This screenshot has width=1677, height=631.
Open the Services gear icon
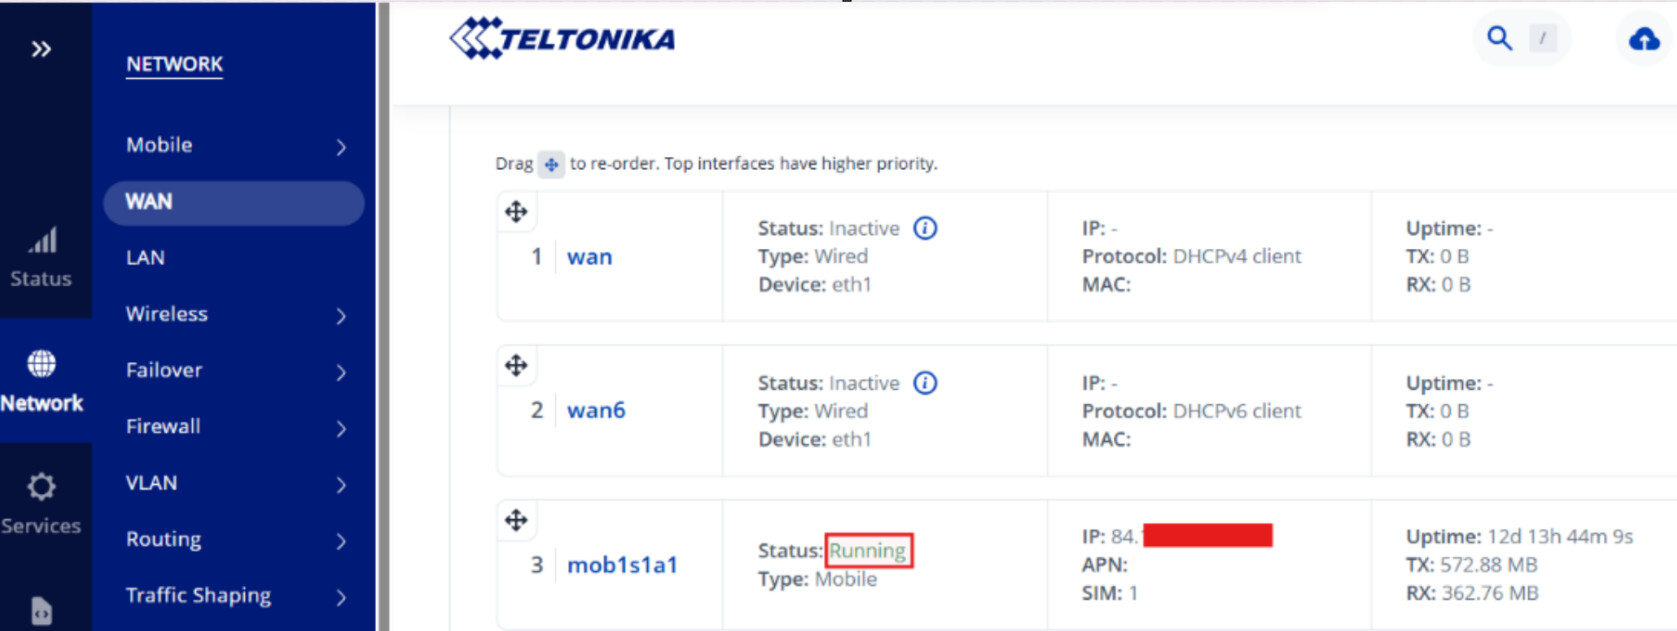[41, 487]
